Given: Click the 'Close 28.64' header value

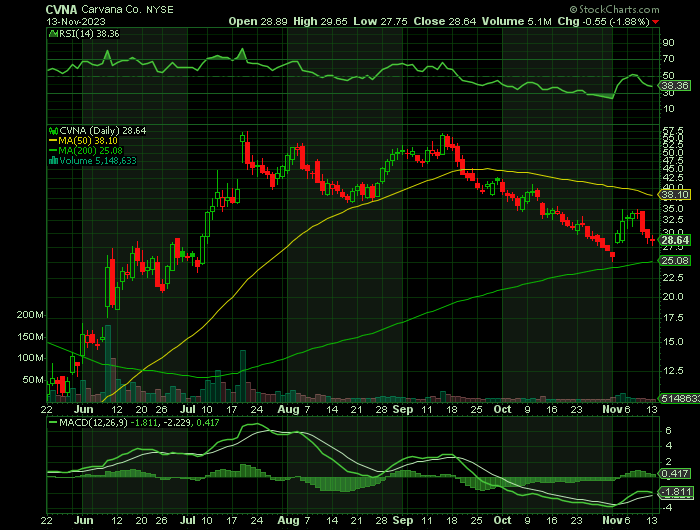Looking at the screenshot, I should tap(445, 21).
